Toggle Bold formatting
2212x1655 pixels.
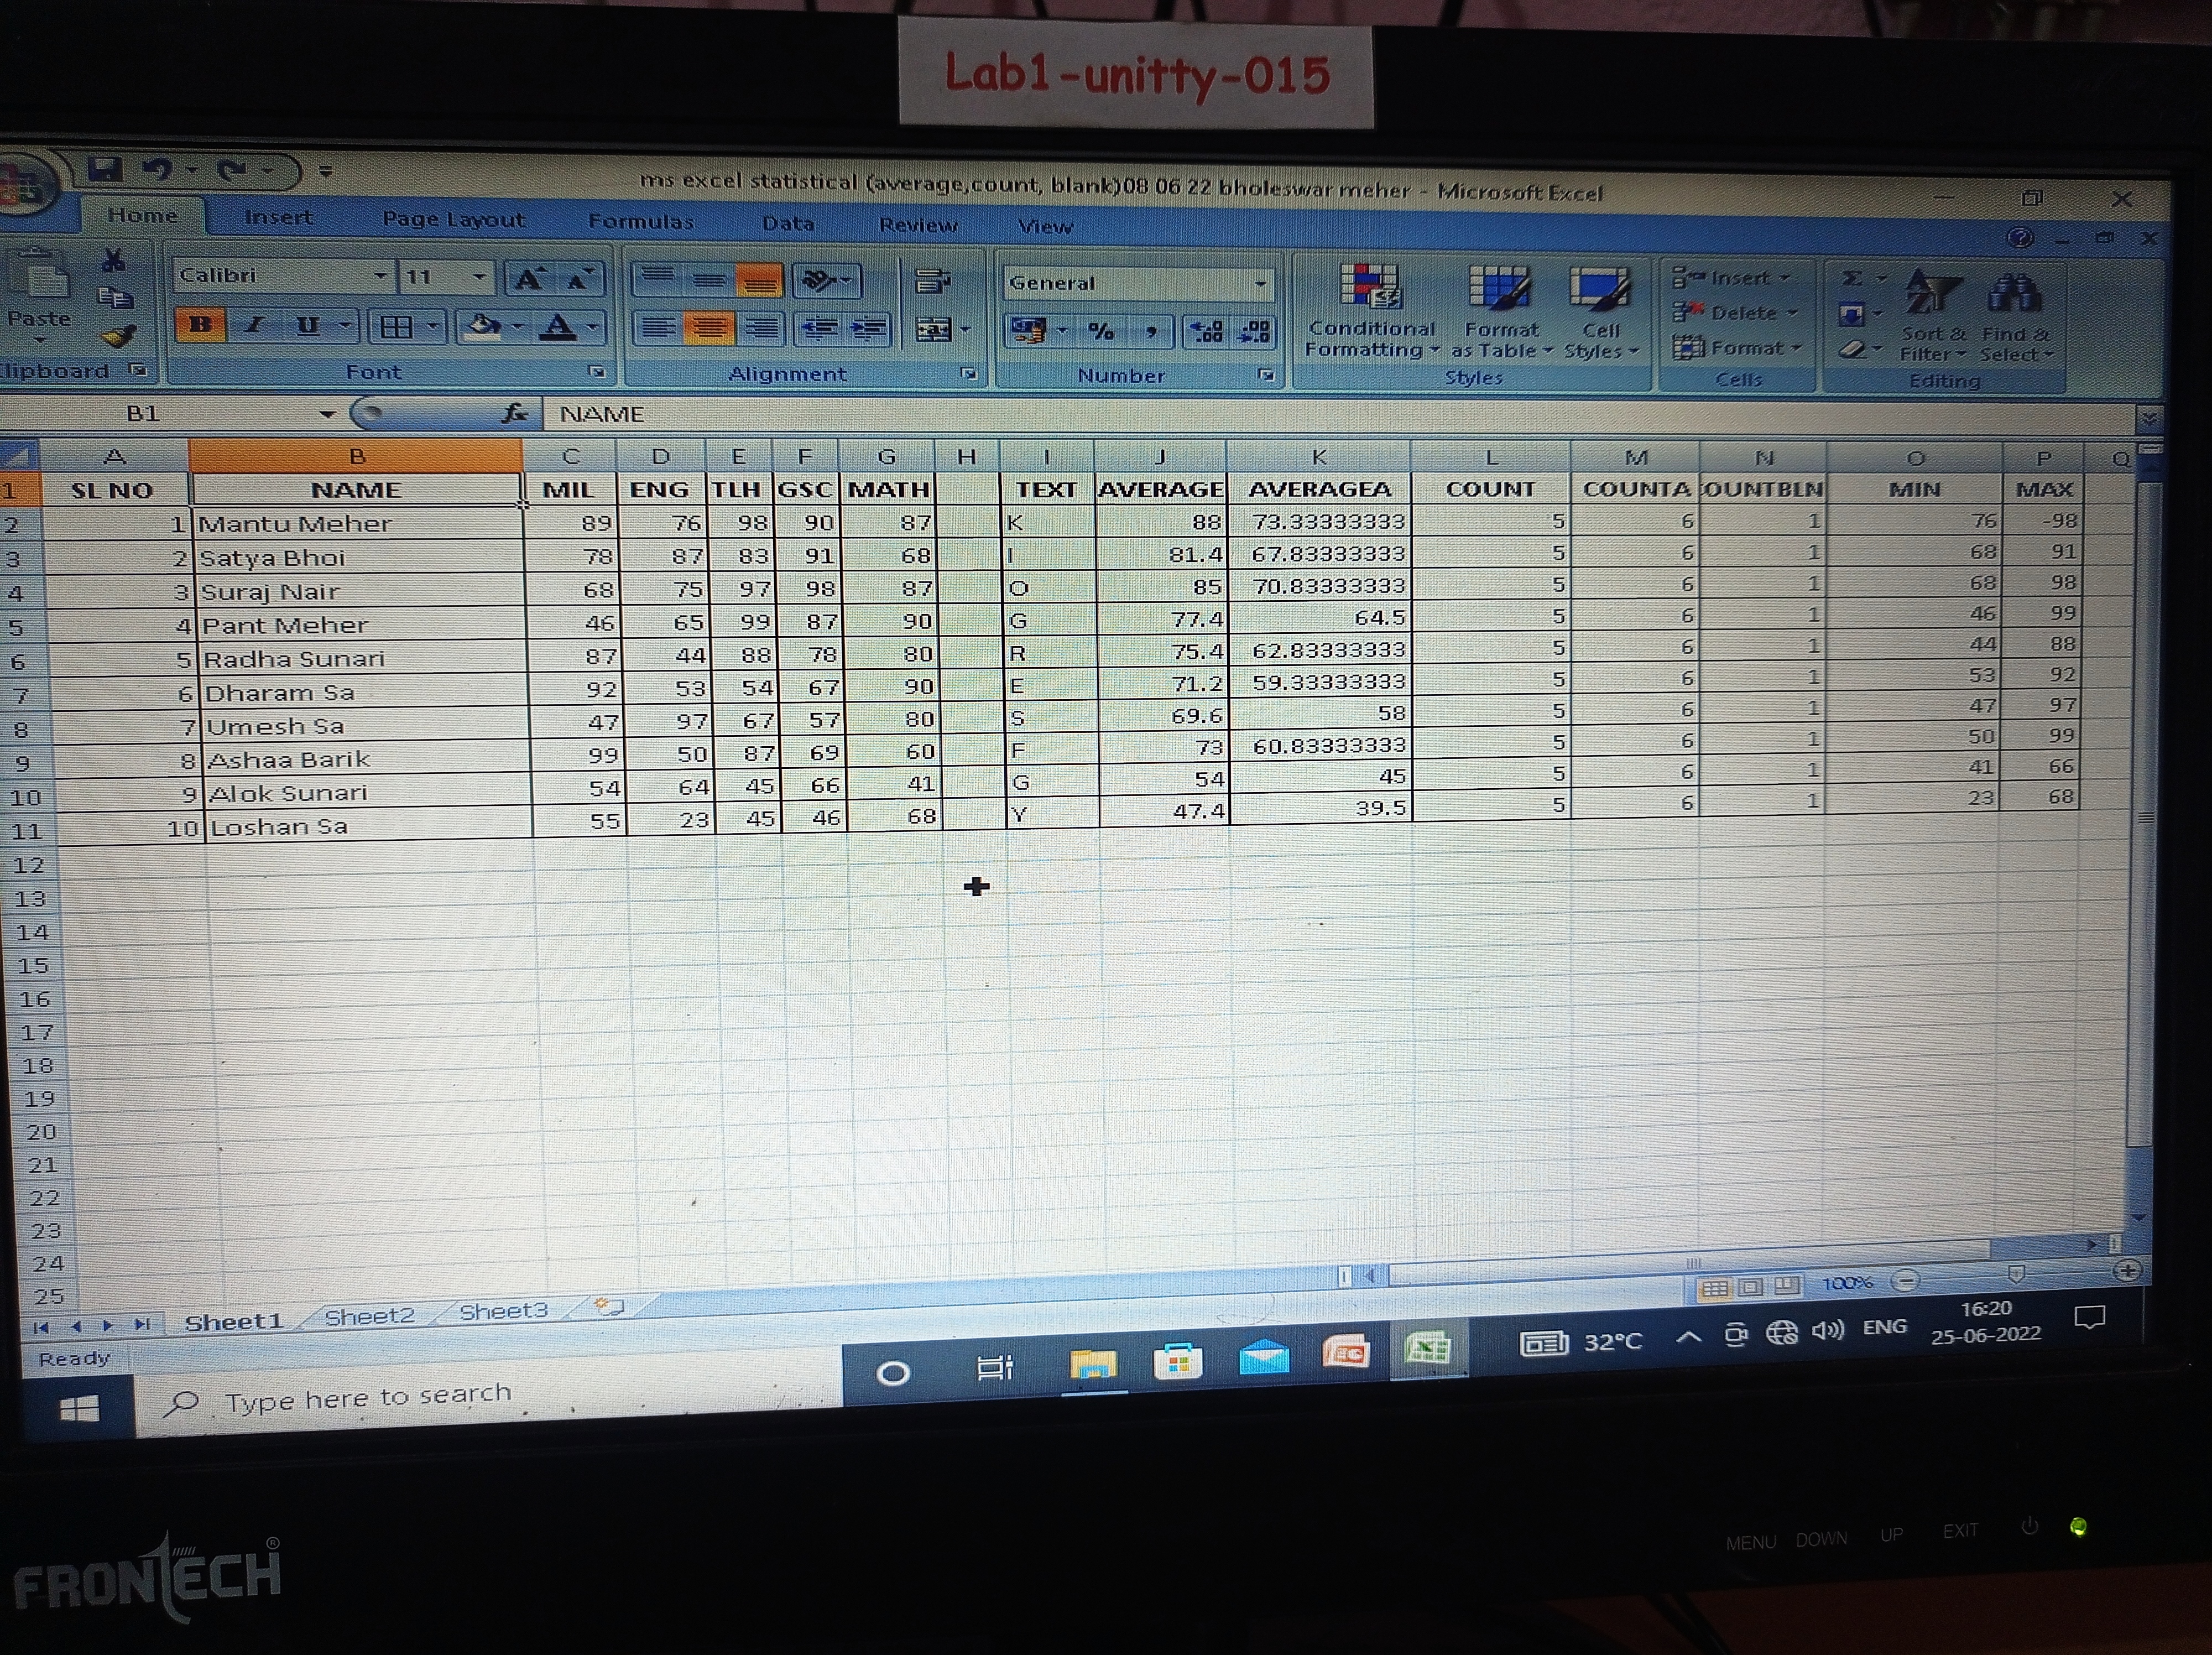click(x=200, y=324)
